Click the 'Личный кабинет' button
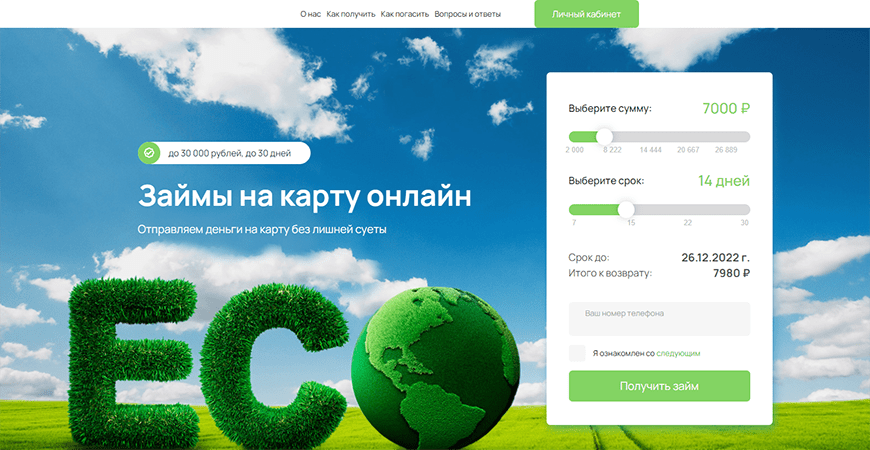Screen dimensions: 870x450 click(586, 14)
